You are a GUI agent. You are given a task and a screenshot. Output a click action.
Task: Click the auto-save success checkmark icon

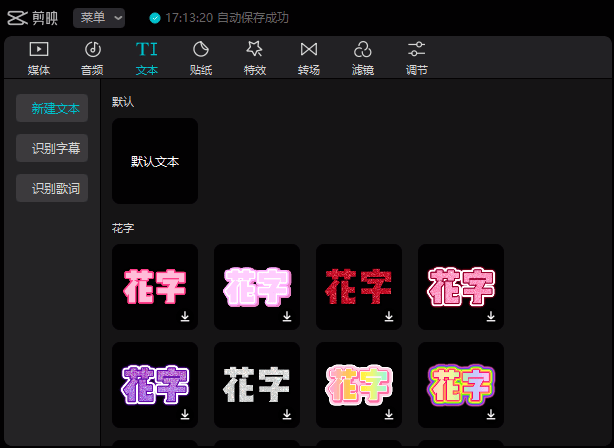(155, 18)
